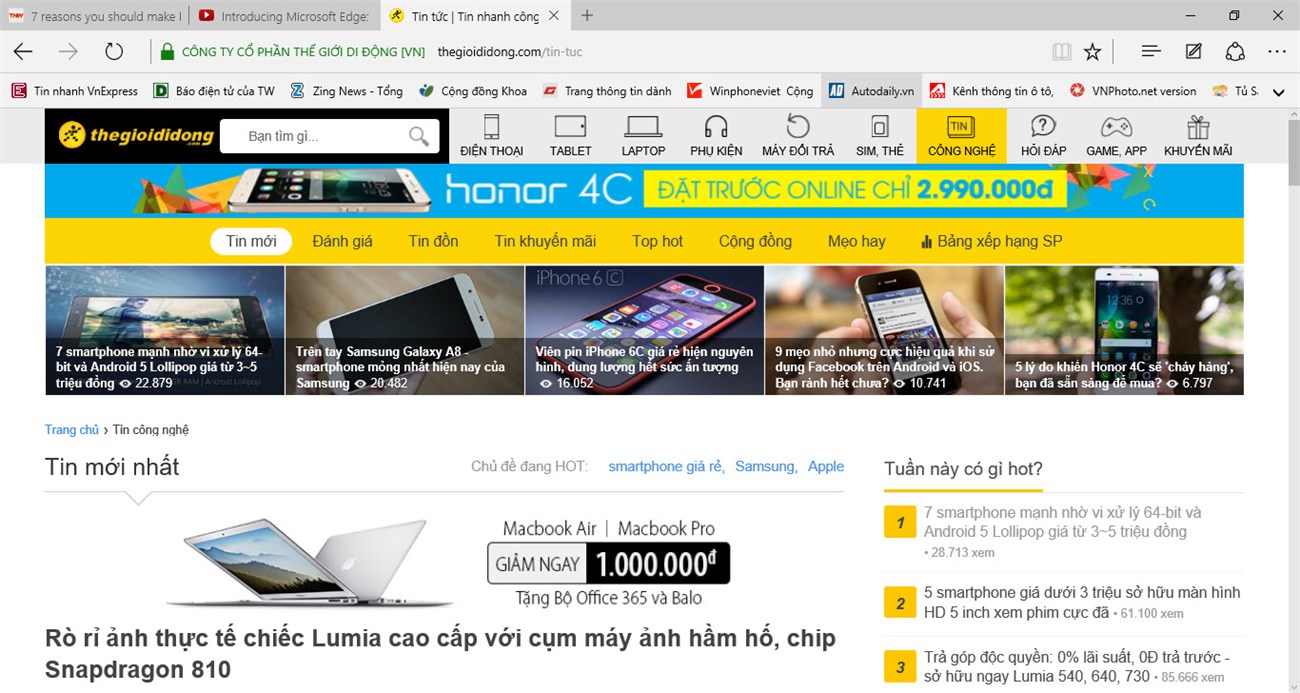Open the Edge Hub panel icon
1300x693 pixels.
(x=1151, y=51)
